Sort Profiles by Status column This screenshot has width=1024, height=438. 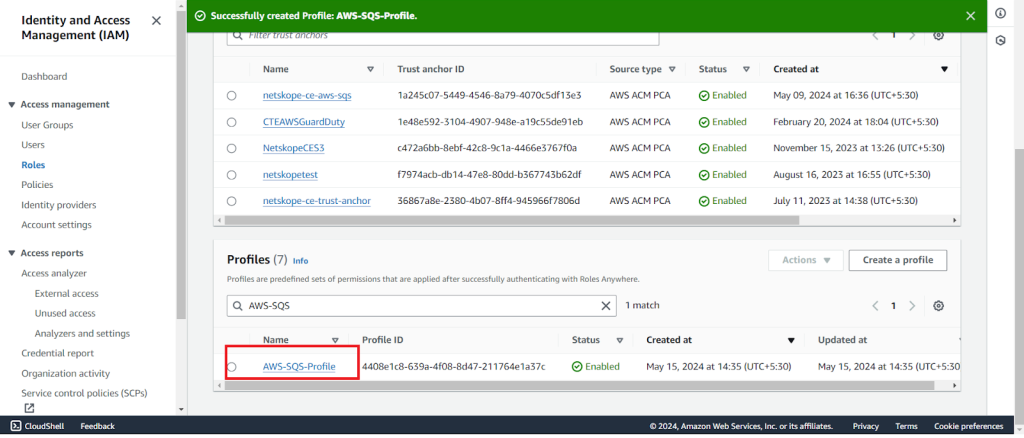click(620, 340)
